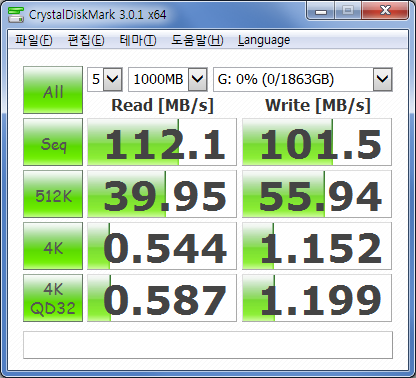Select the 4K write result 1.152

[317, 246]
